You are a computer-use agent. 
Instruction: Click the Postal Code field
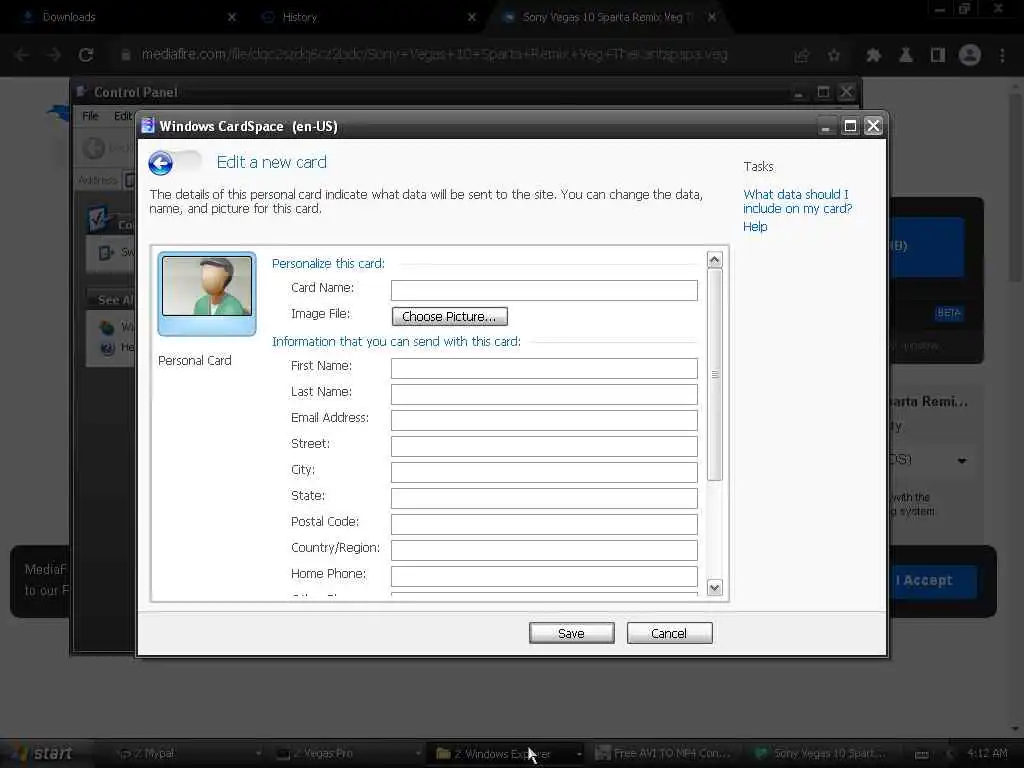coord(544,524)
